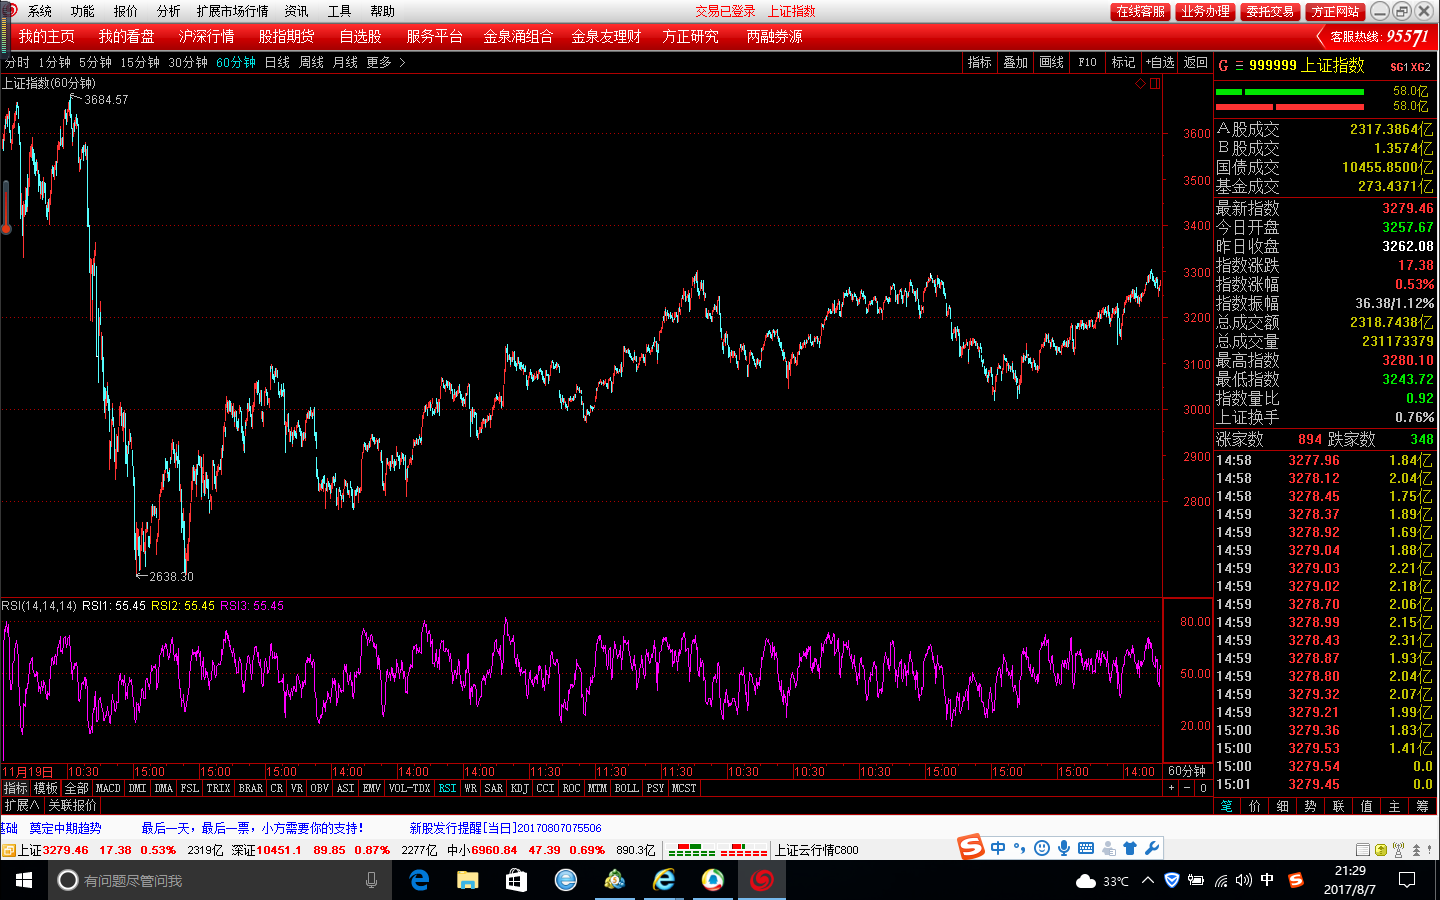The width and height of the screenshot is (1440, 900).
Task: Click the red G icon beside 999999
Action: click(1223, 66)
